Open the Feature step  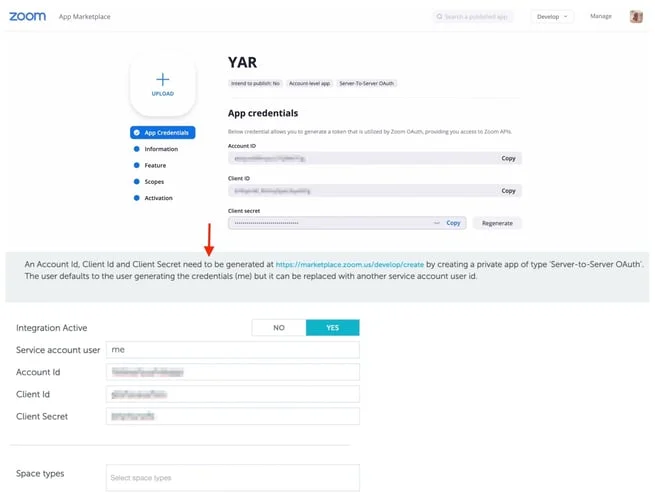click(155, 165)
